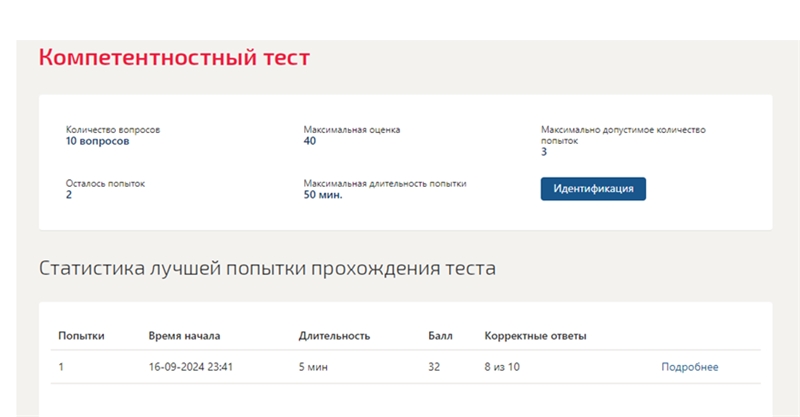Viewport: 800px width, 417px height.
Task: Click the Статистика лучшей попытки прохождения теста heading
Action: (267, 268)
